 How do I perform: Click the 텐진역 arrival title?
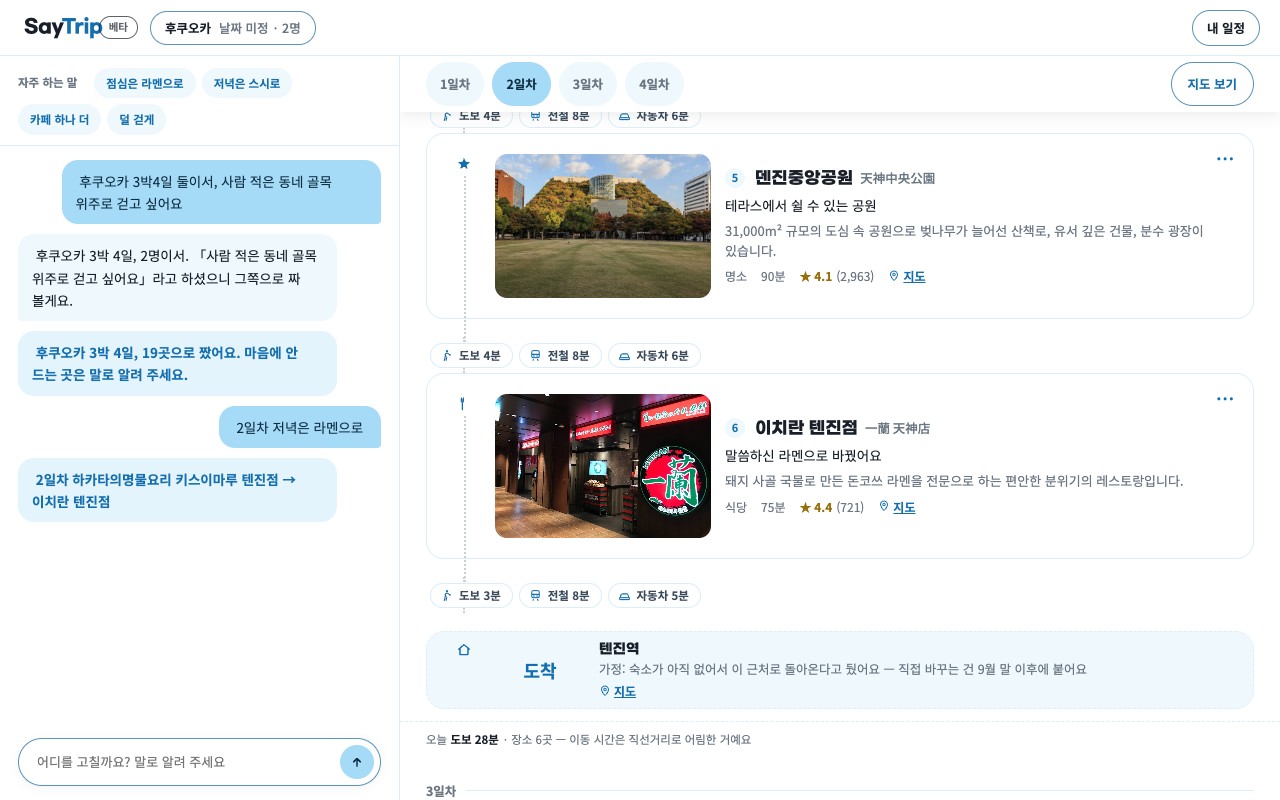point(619,649)
